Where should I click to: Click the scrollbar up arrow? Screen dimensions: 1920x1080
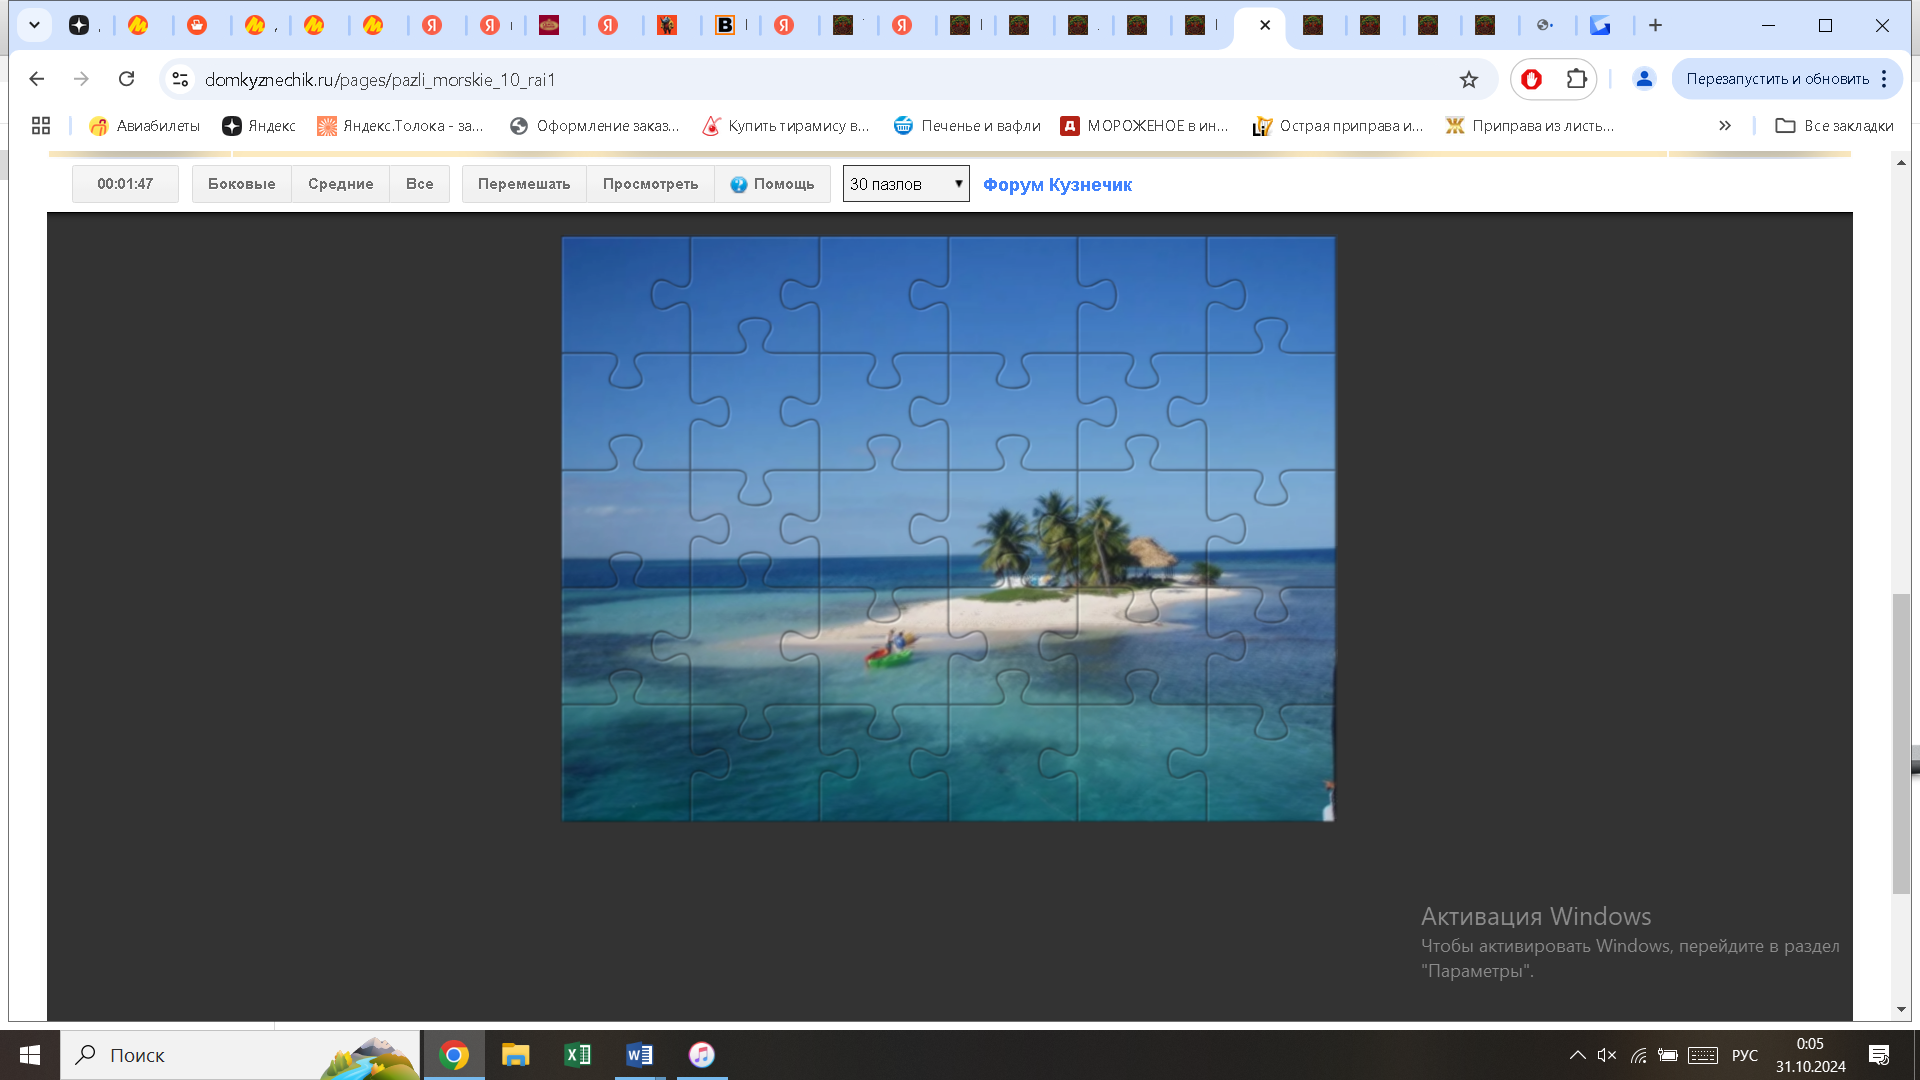(1901, 162)
